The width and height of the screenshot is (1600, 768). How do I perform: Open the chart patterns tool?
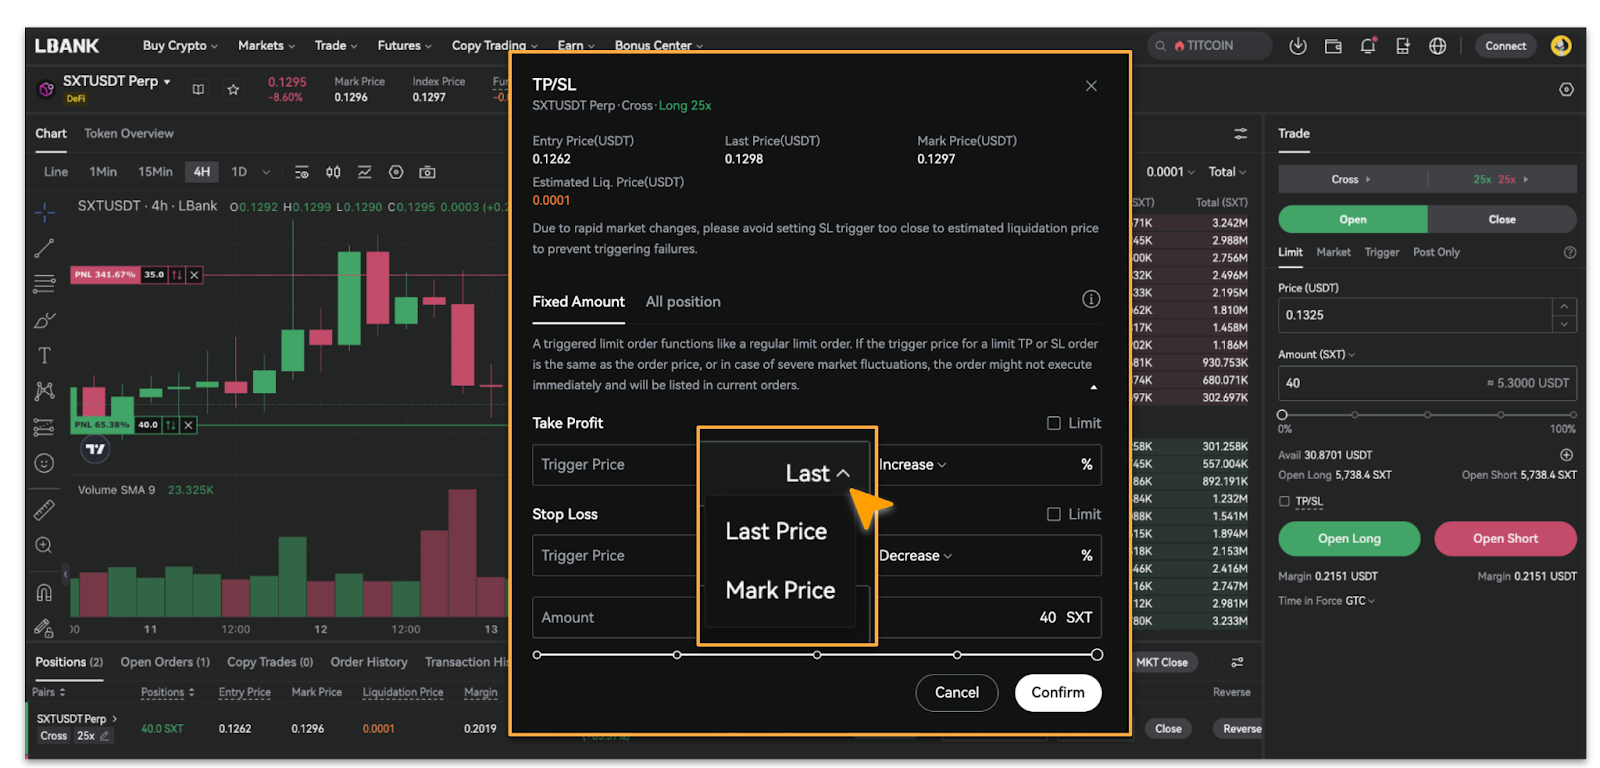pos(44,391)
